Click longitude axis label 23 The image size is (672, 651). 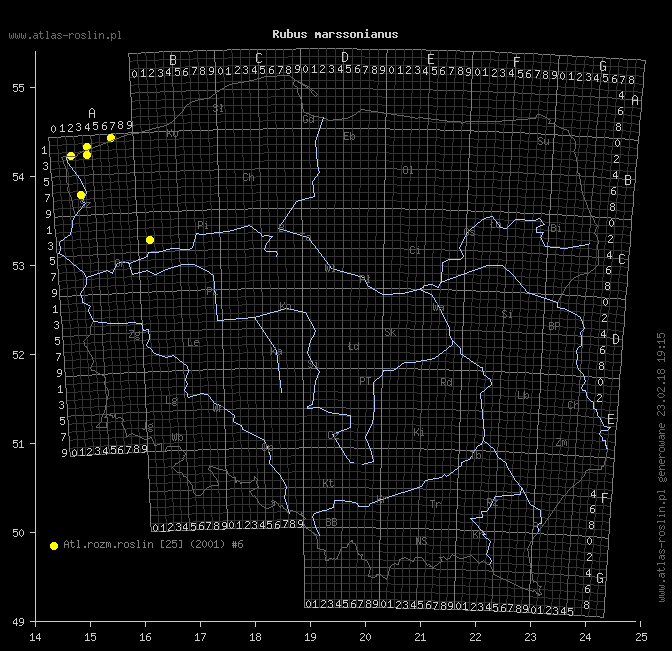tap(531, 637)
